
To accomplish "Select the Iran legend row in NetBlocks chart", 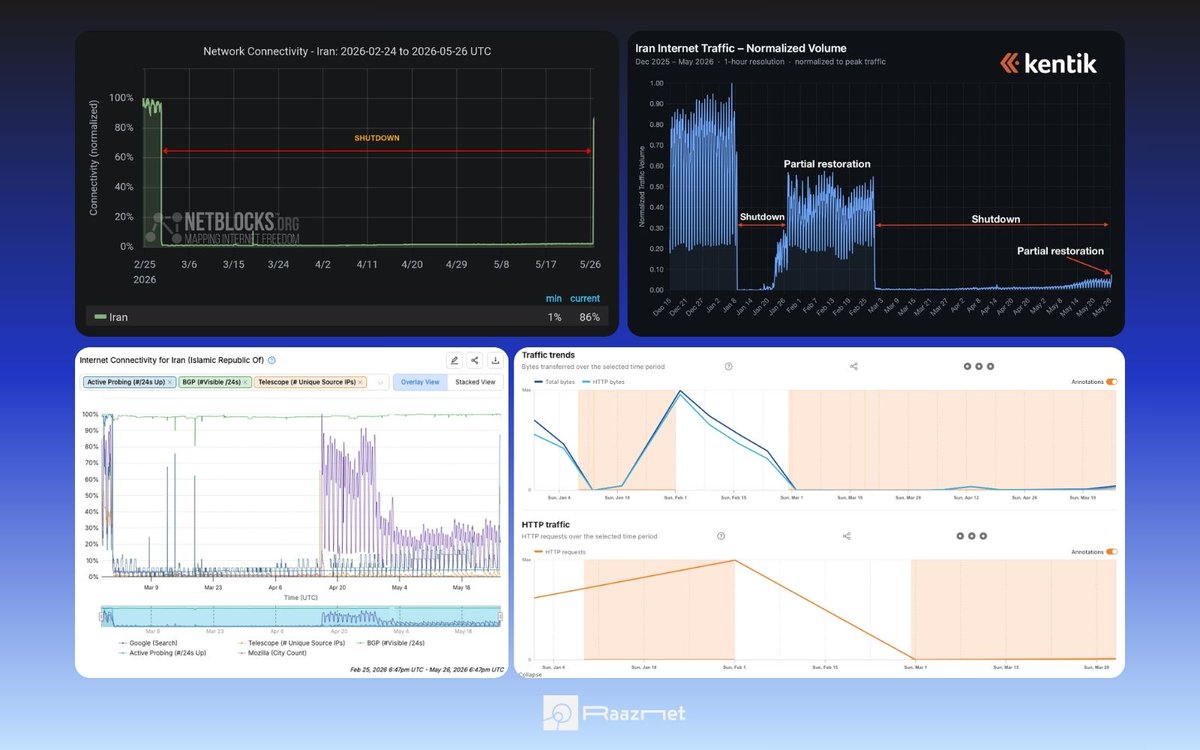I will pos(347,317).
